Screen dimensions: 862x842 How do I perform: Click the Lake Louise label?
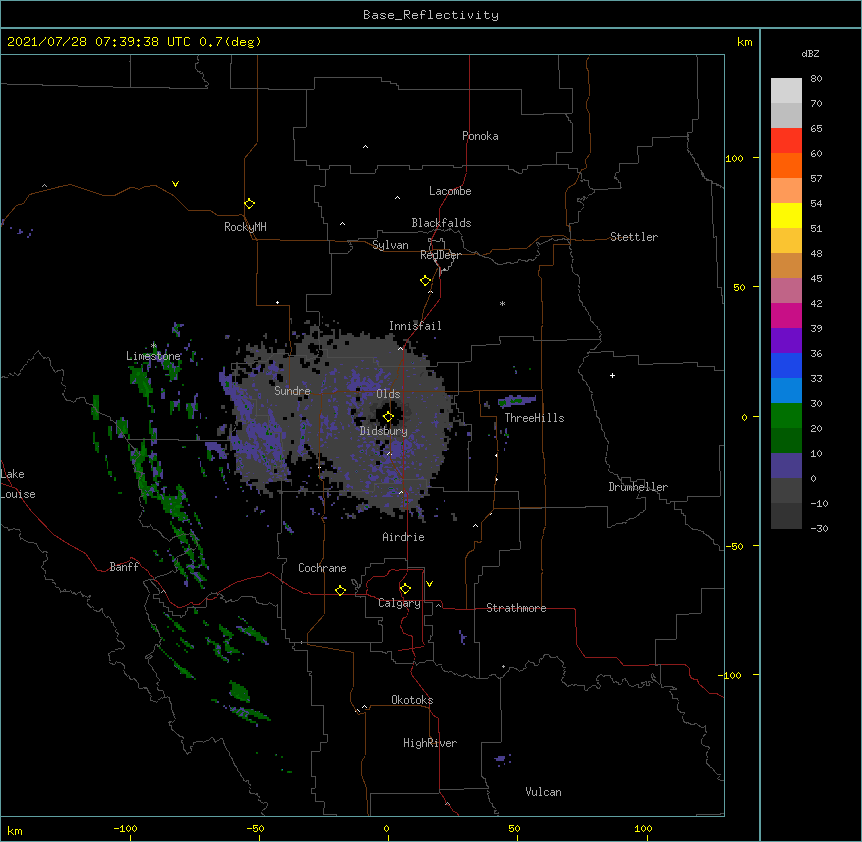[18, 484]
